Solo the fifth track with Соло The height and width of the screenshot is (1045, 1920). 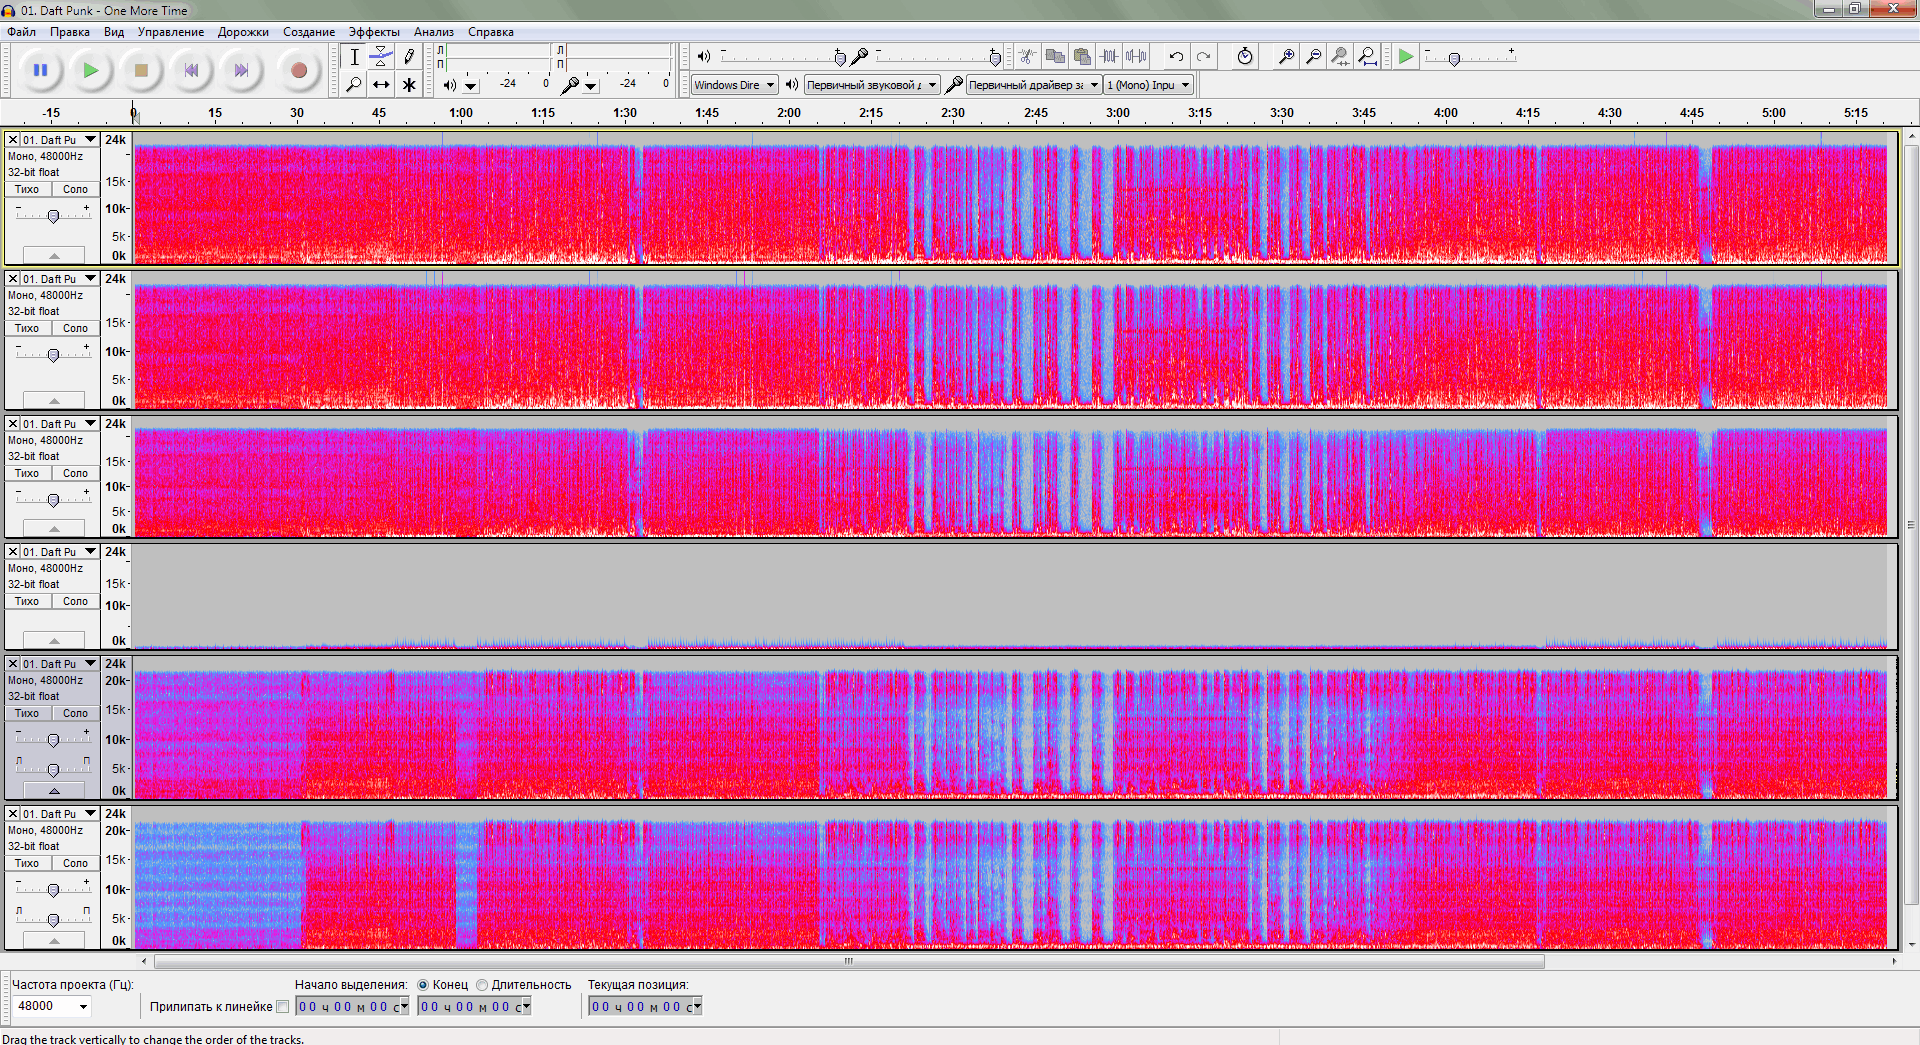point(76,713)
